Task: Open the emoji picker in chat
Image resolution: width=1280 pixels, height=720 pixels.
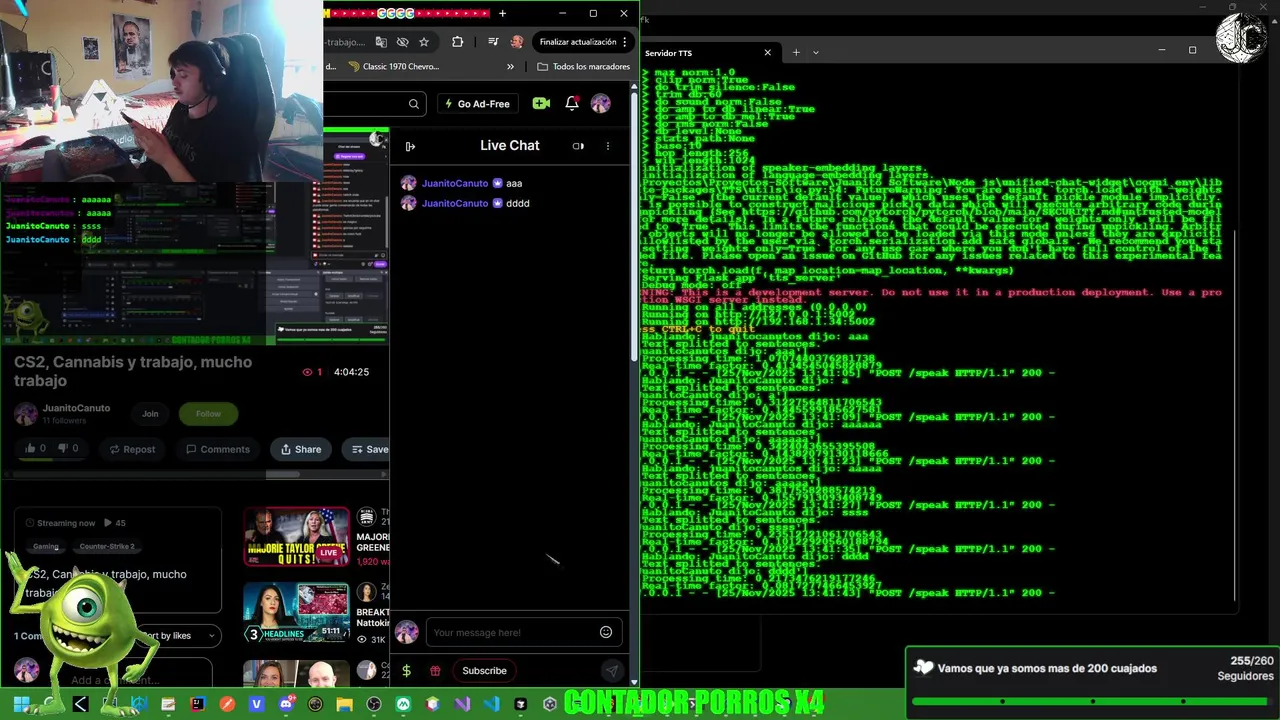Action: click(606, 632)
